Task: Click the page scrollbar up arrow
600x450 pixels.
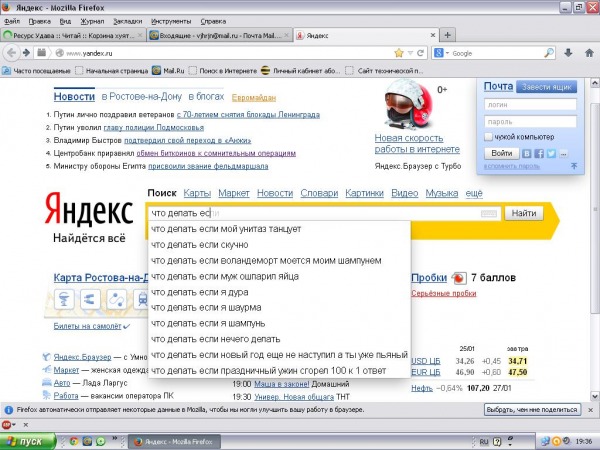Action: 595,82
